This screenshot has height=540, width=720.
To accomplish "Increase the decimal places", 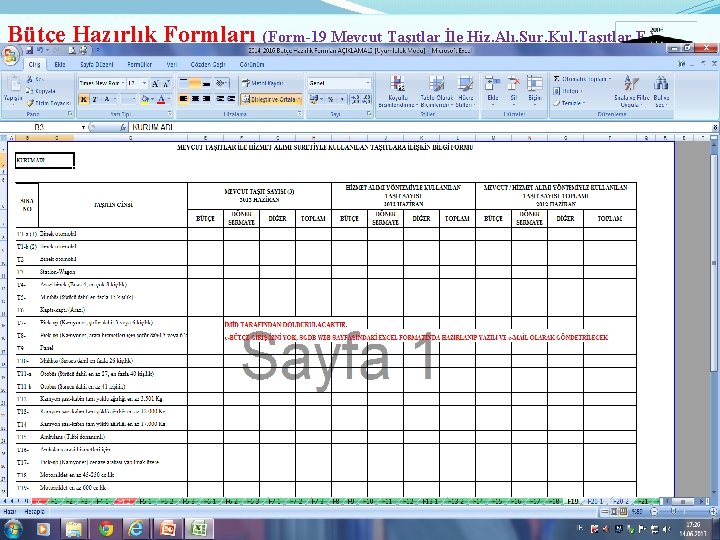I will pyautogui.click(x=355, y=99).
